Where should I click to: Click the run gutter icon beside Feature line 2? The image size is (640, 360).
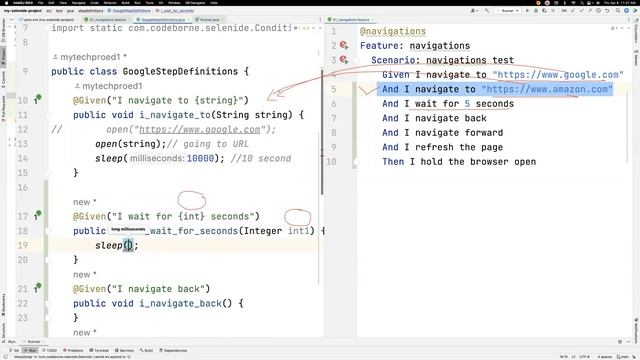[x=344, y=45]
